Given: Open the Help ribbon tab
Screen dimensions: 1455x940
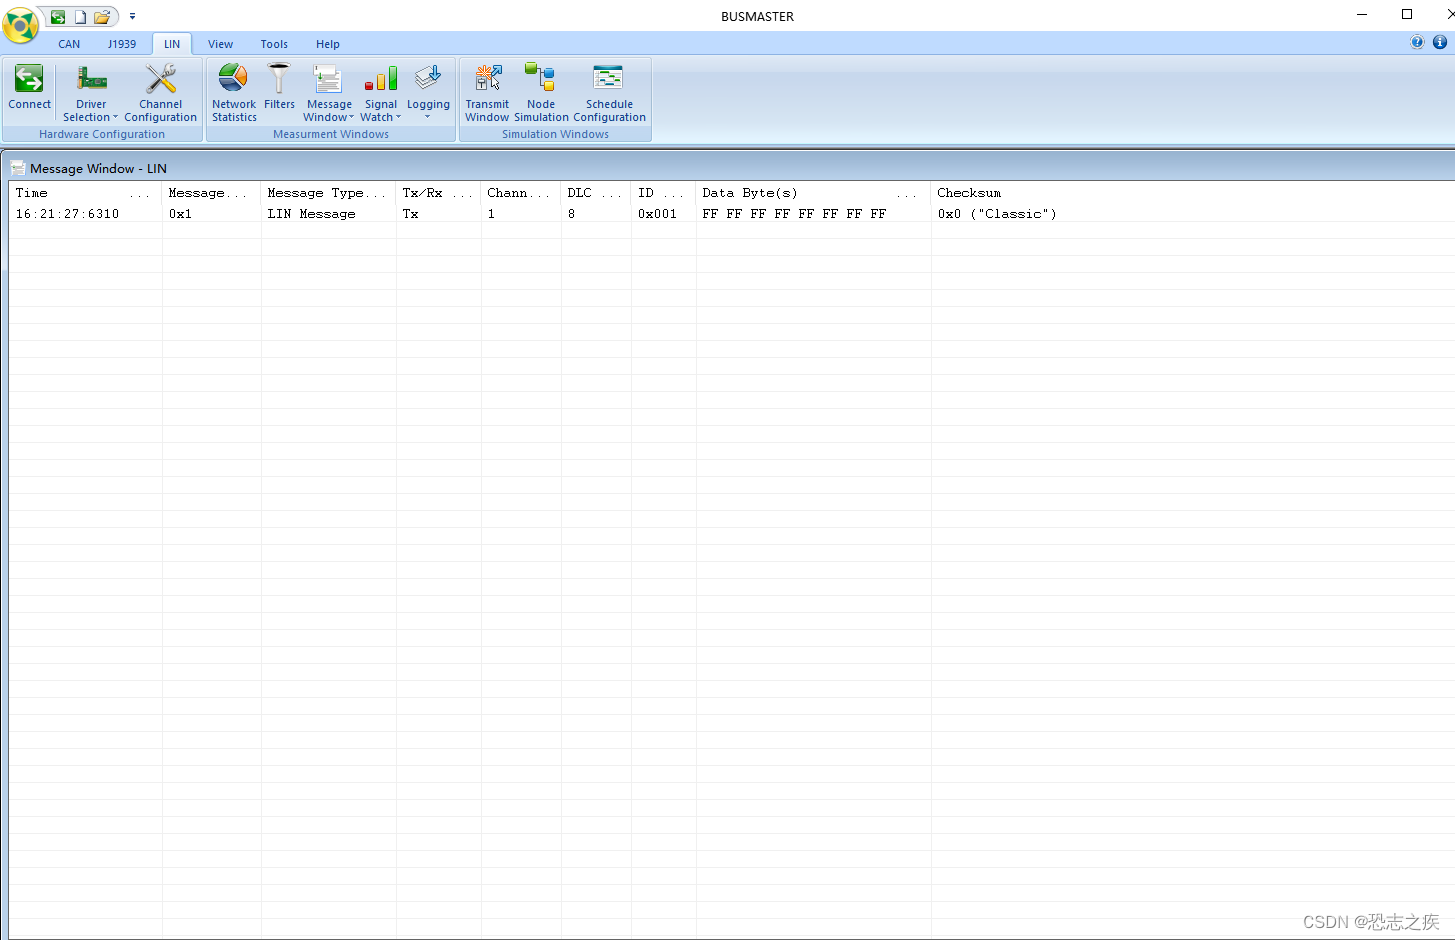Looking at the screenshot, I should [328, 44].
